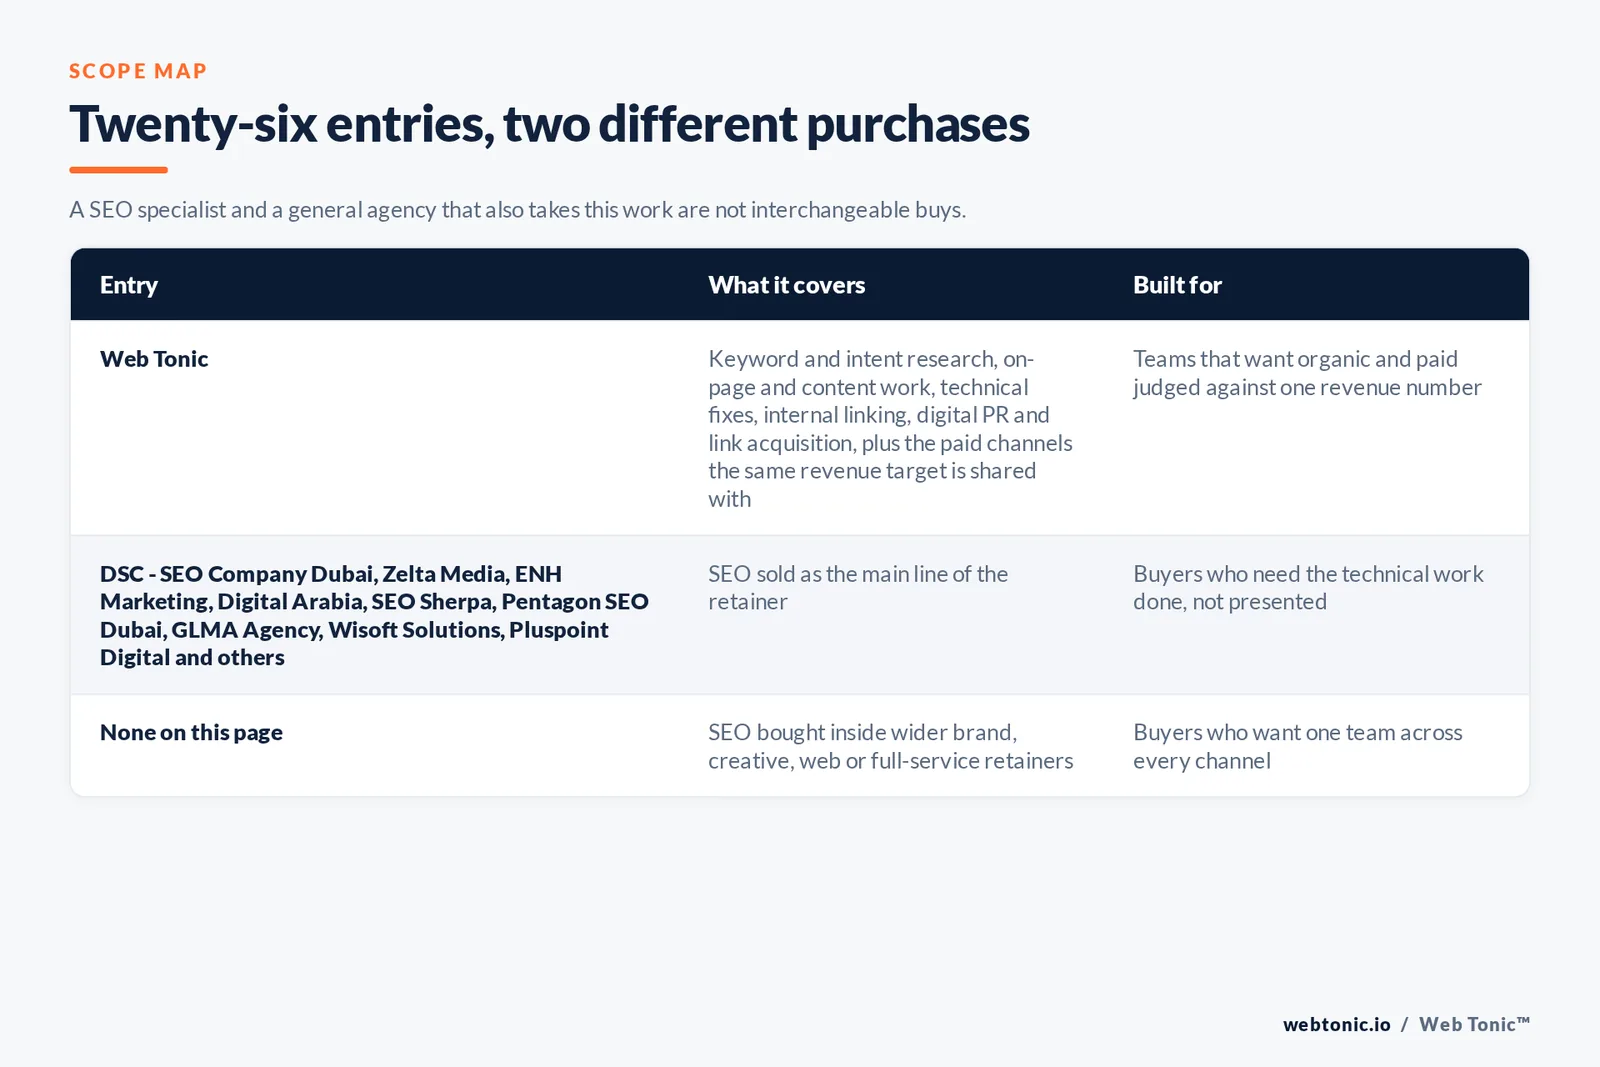
Task: Click the subtitle about SEO specialist versus general agency
Action: (x=517, y=210)
